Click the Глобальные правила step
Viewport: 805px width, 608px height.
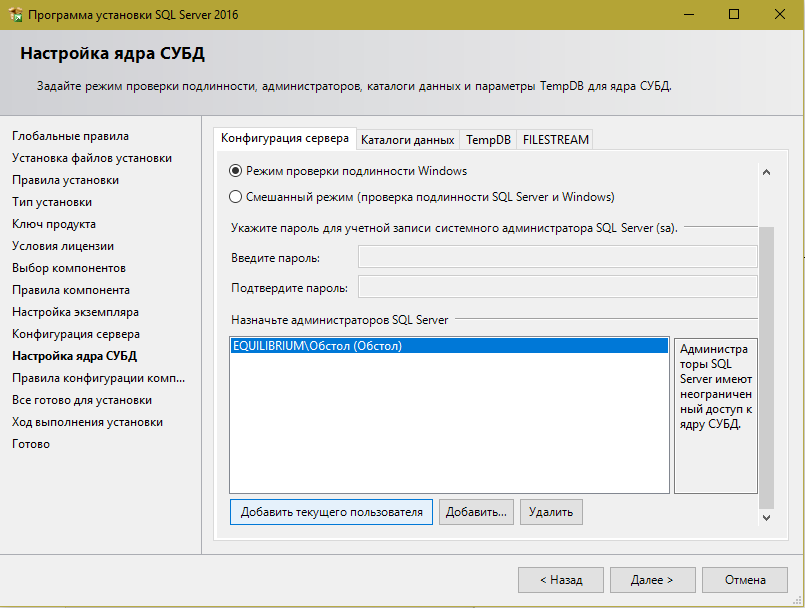pyautogui.click(x=70, y=136)
